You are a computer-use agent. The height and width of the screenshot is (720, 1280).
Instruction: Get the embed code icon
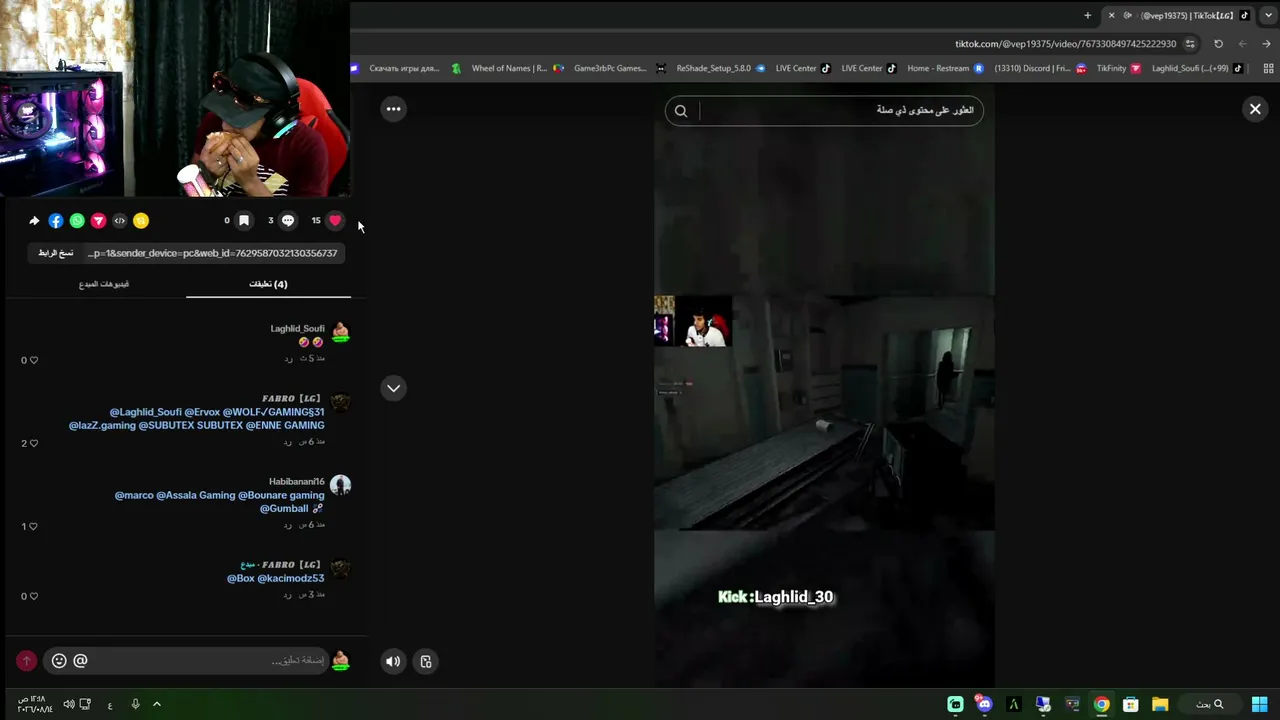[x=120, y=221]
